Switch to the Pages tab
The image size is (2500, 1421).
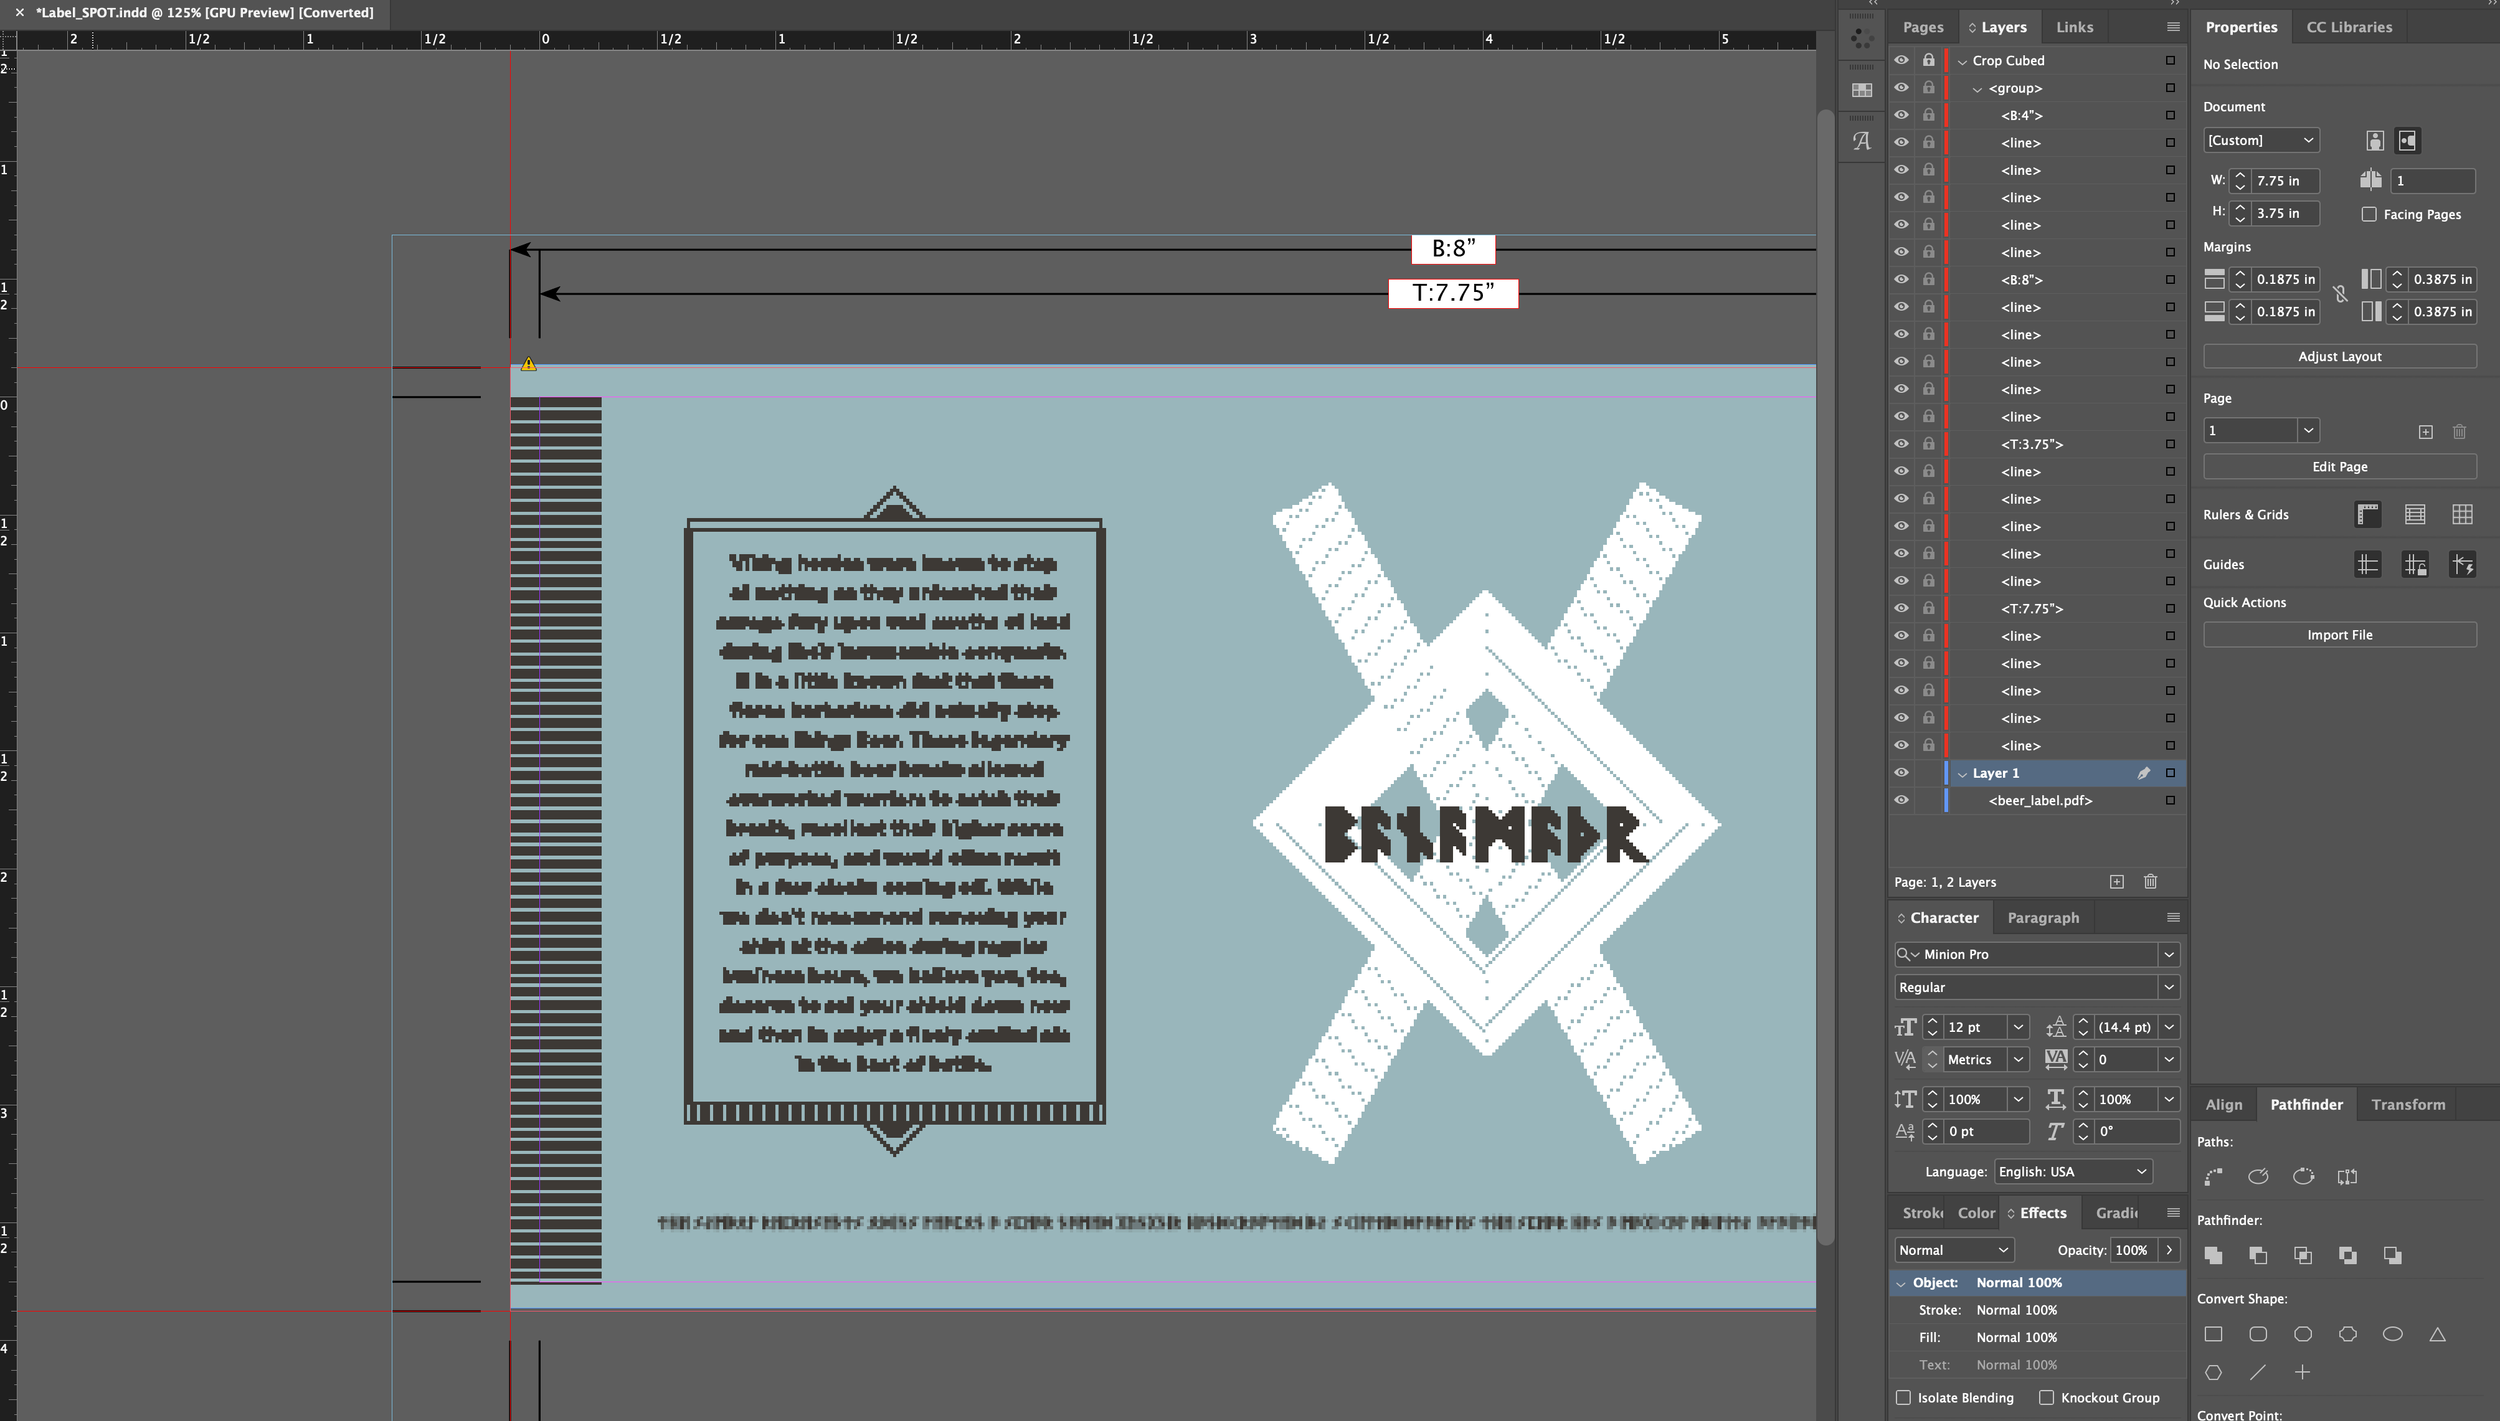pos(1922,27)
